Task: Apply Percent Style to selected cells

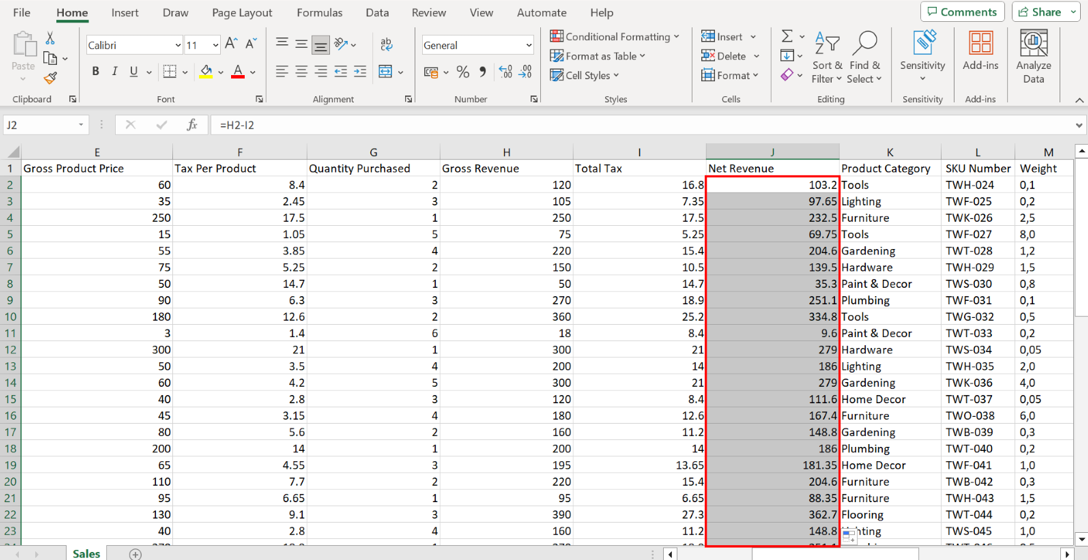Action: 463,72
